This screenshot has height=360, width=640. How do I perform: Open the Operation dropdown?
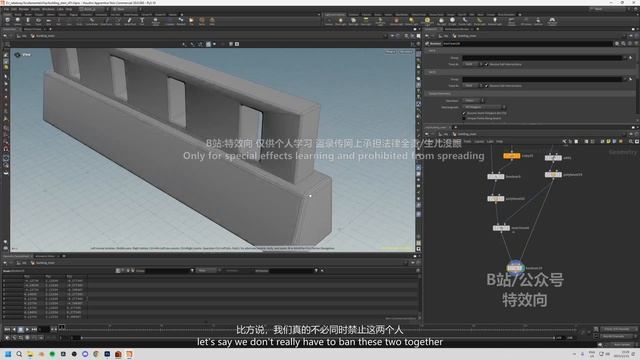[473, 100]
